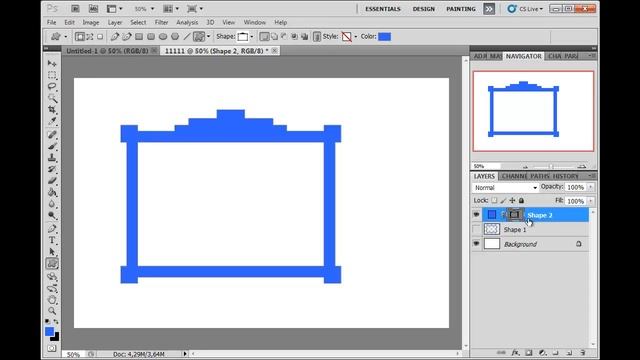The width and height of the screenshot is (640, 360).
Task: Select the History Brush tool
Action: [52, 169]
